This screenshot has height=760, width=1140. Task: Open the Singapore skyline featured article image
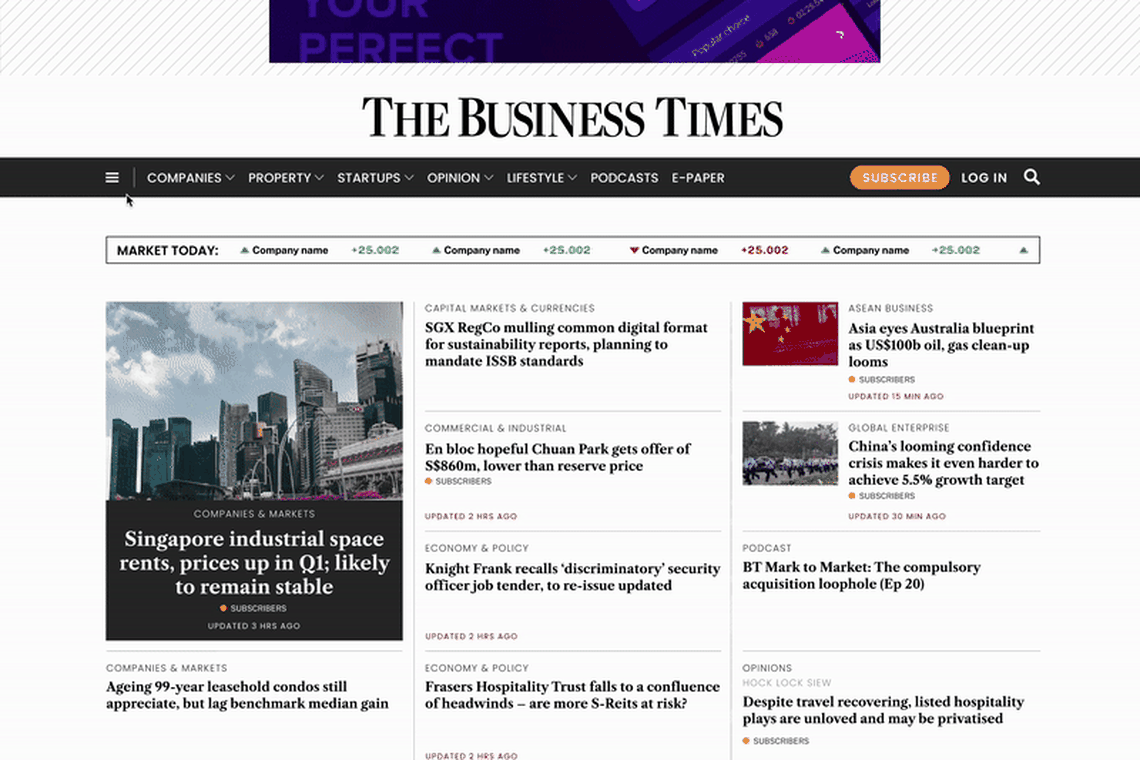[254, 400]
